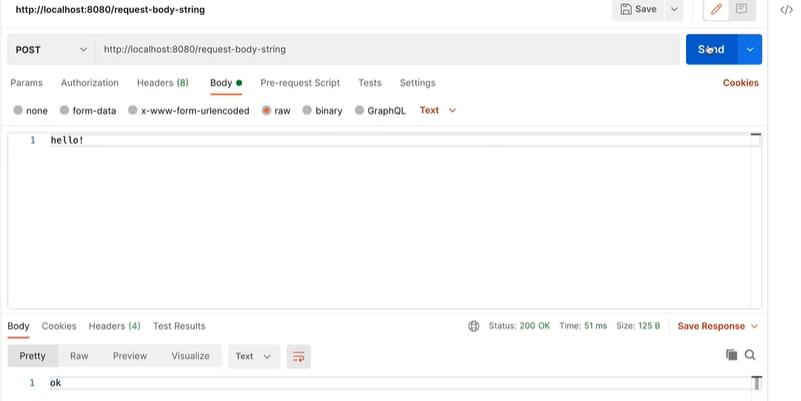Open the Save options arrow

click(674, 9)
